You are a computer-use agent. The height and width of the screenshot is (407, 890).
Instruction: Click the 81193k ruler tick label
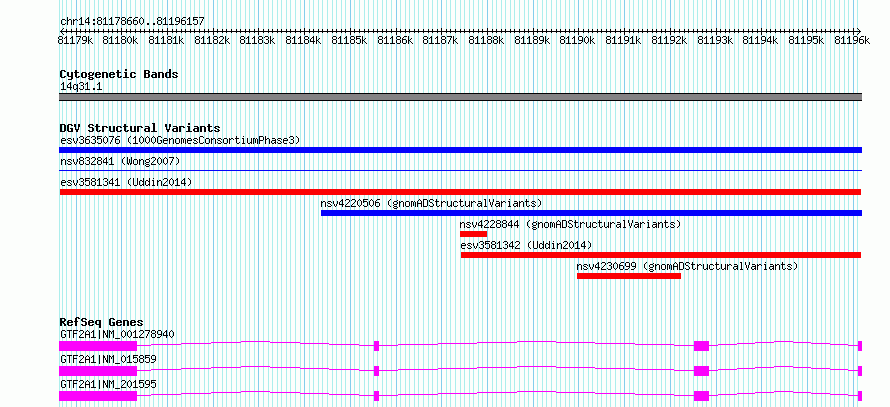(715, 40)
